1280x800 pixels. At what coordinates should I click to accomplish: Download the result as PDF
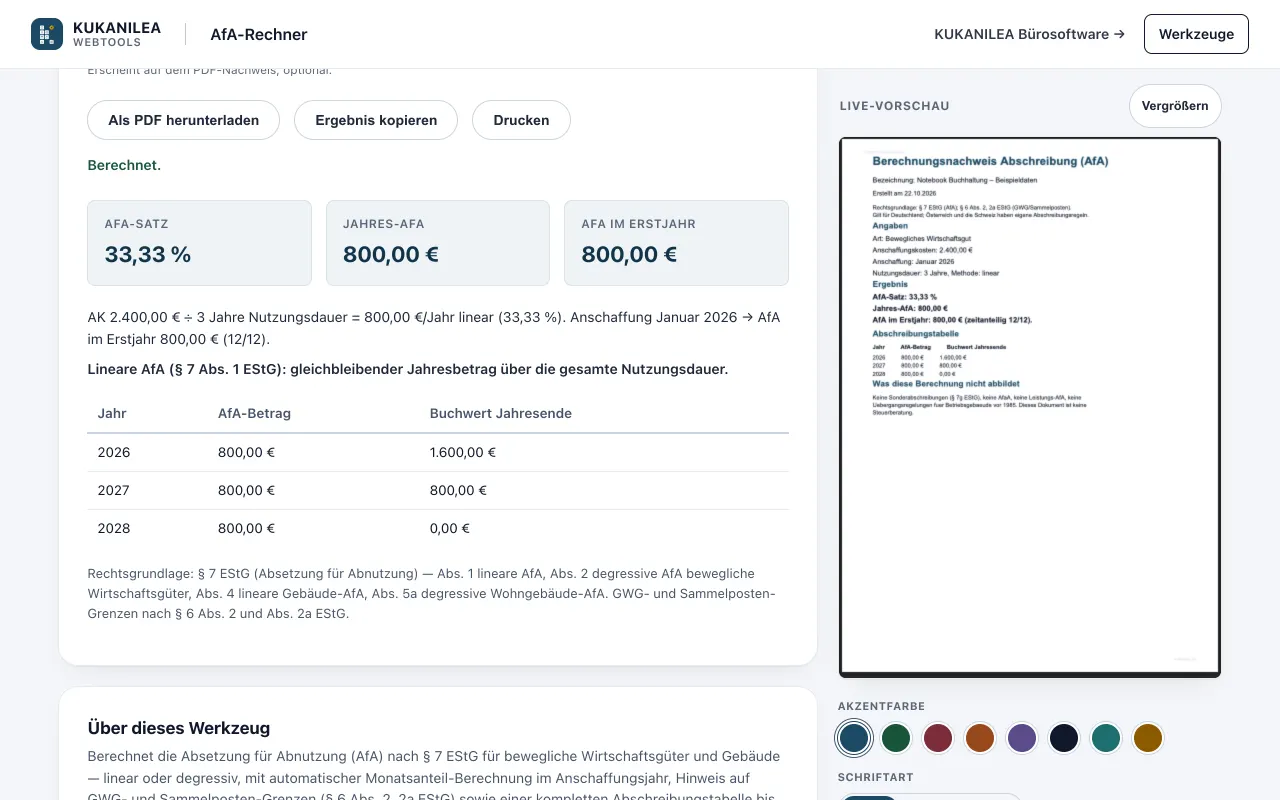pos(184,120)
